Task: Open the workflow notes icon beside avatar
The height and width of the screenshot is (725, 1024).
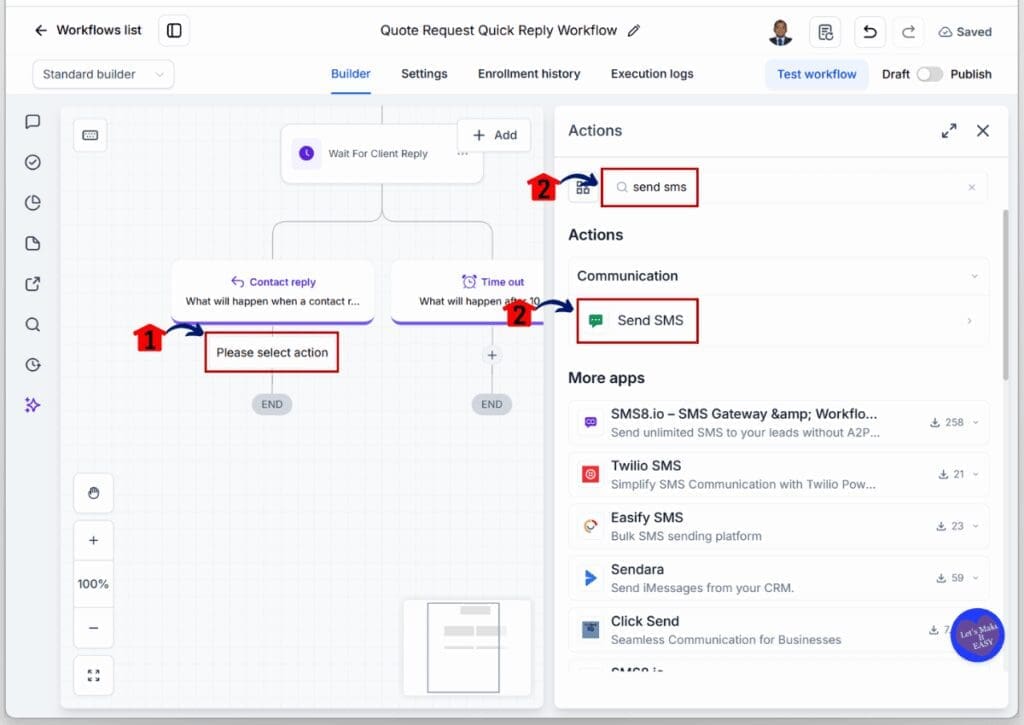Action: [825, 31]
